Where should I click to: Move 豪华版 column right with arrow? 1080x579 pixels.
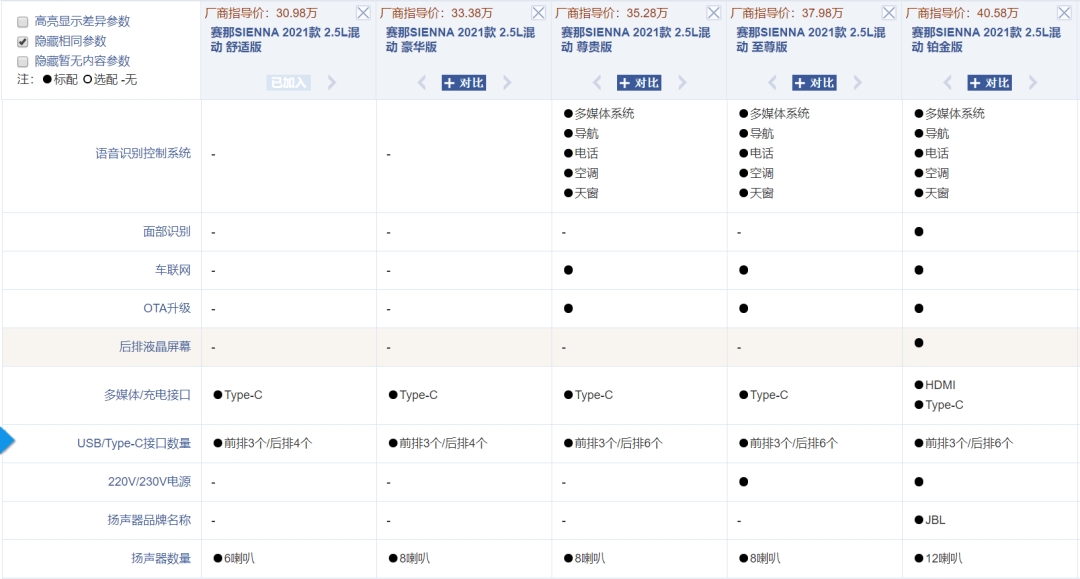[507, 83]
